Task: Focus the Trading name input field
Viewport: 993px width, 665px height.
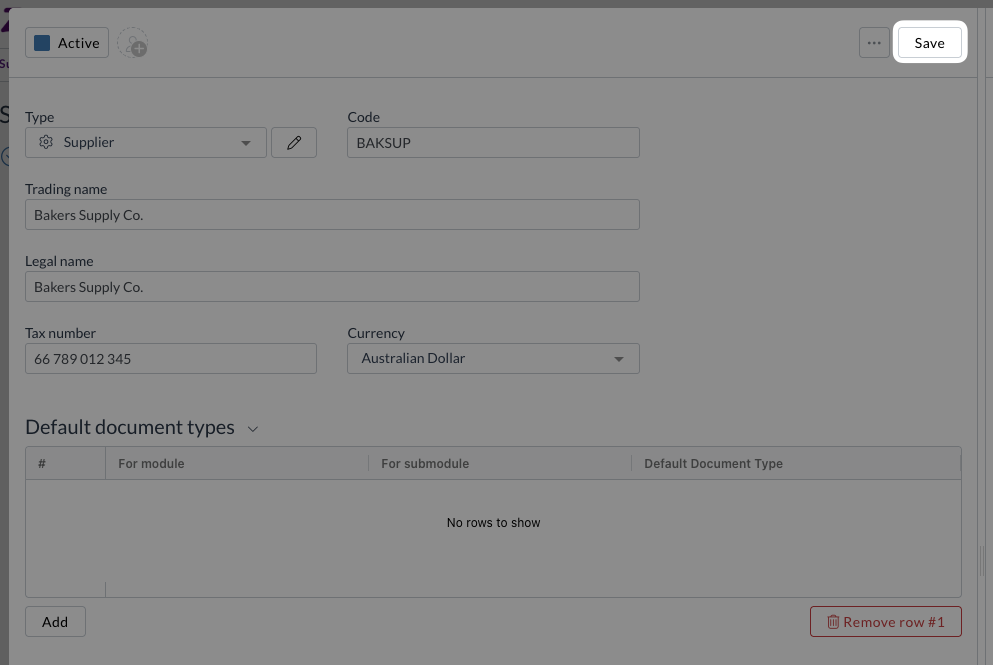Action: click(x=332, y=215)
